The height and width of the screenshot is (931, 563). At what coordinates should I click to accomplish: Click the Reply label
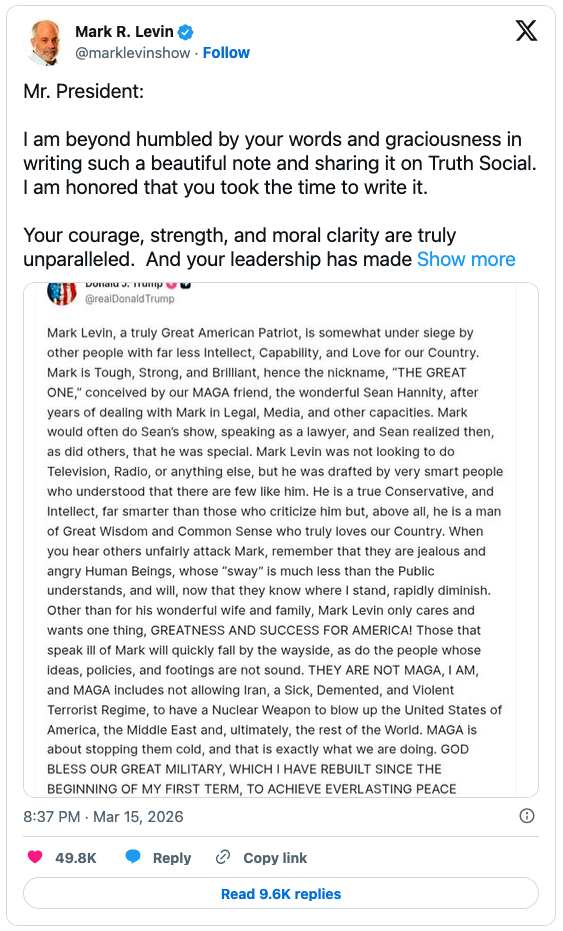coord(172,858)
